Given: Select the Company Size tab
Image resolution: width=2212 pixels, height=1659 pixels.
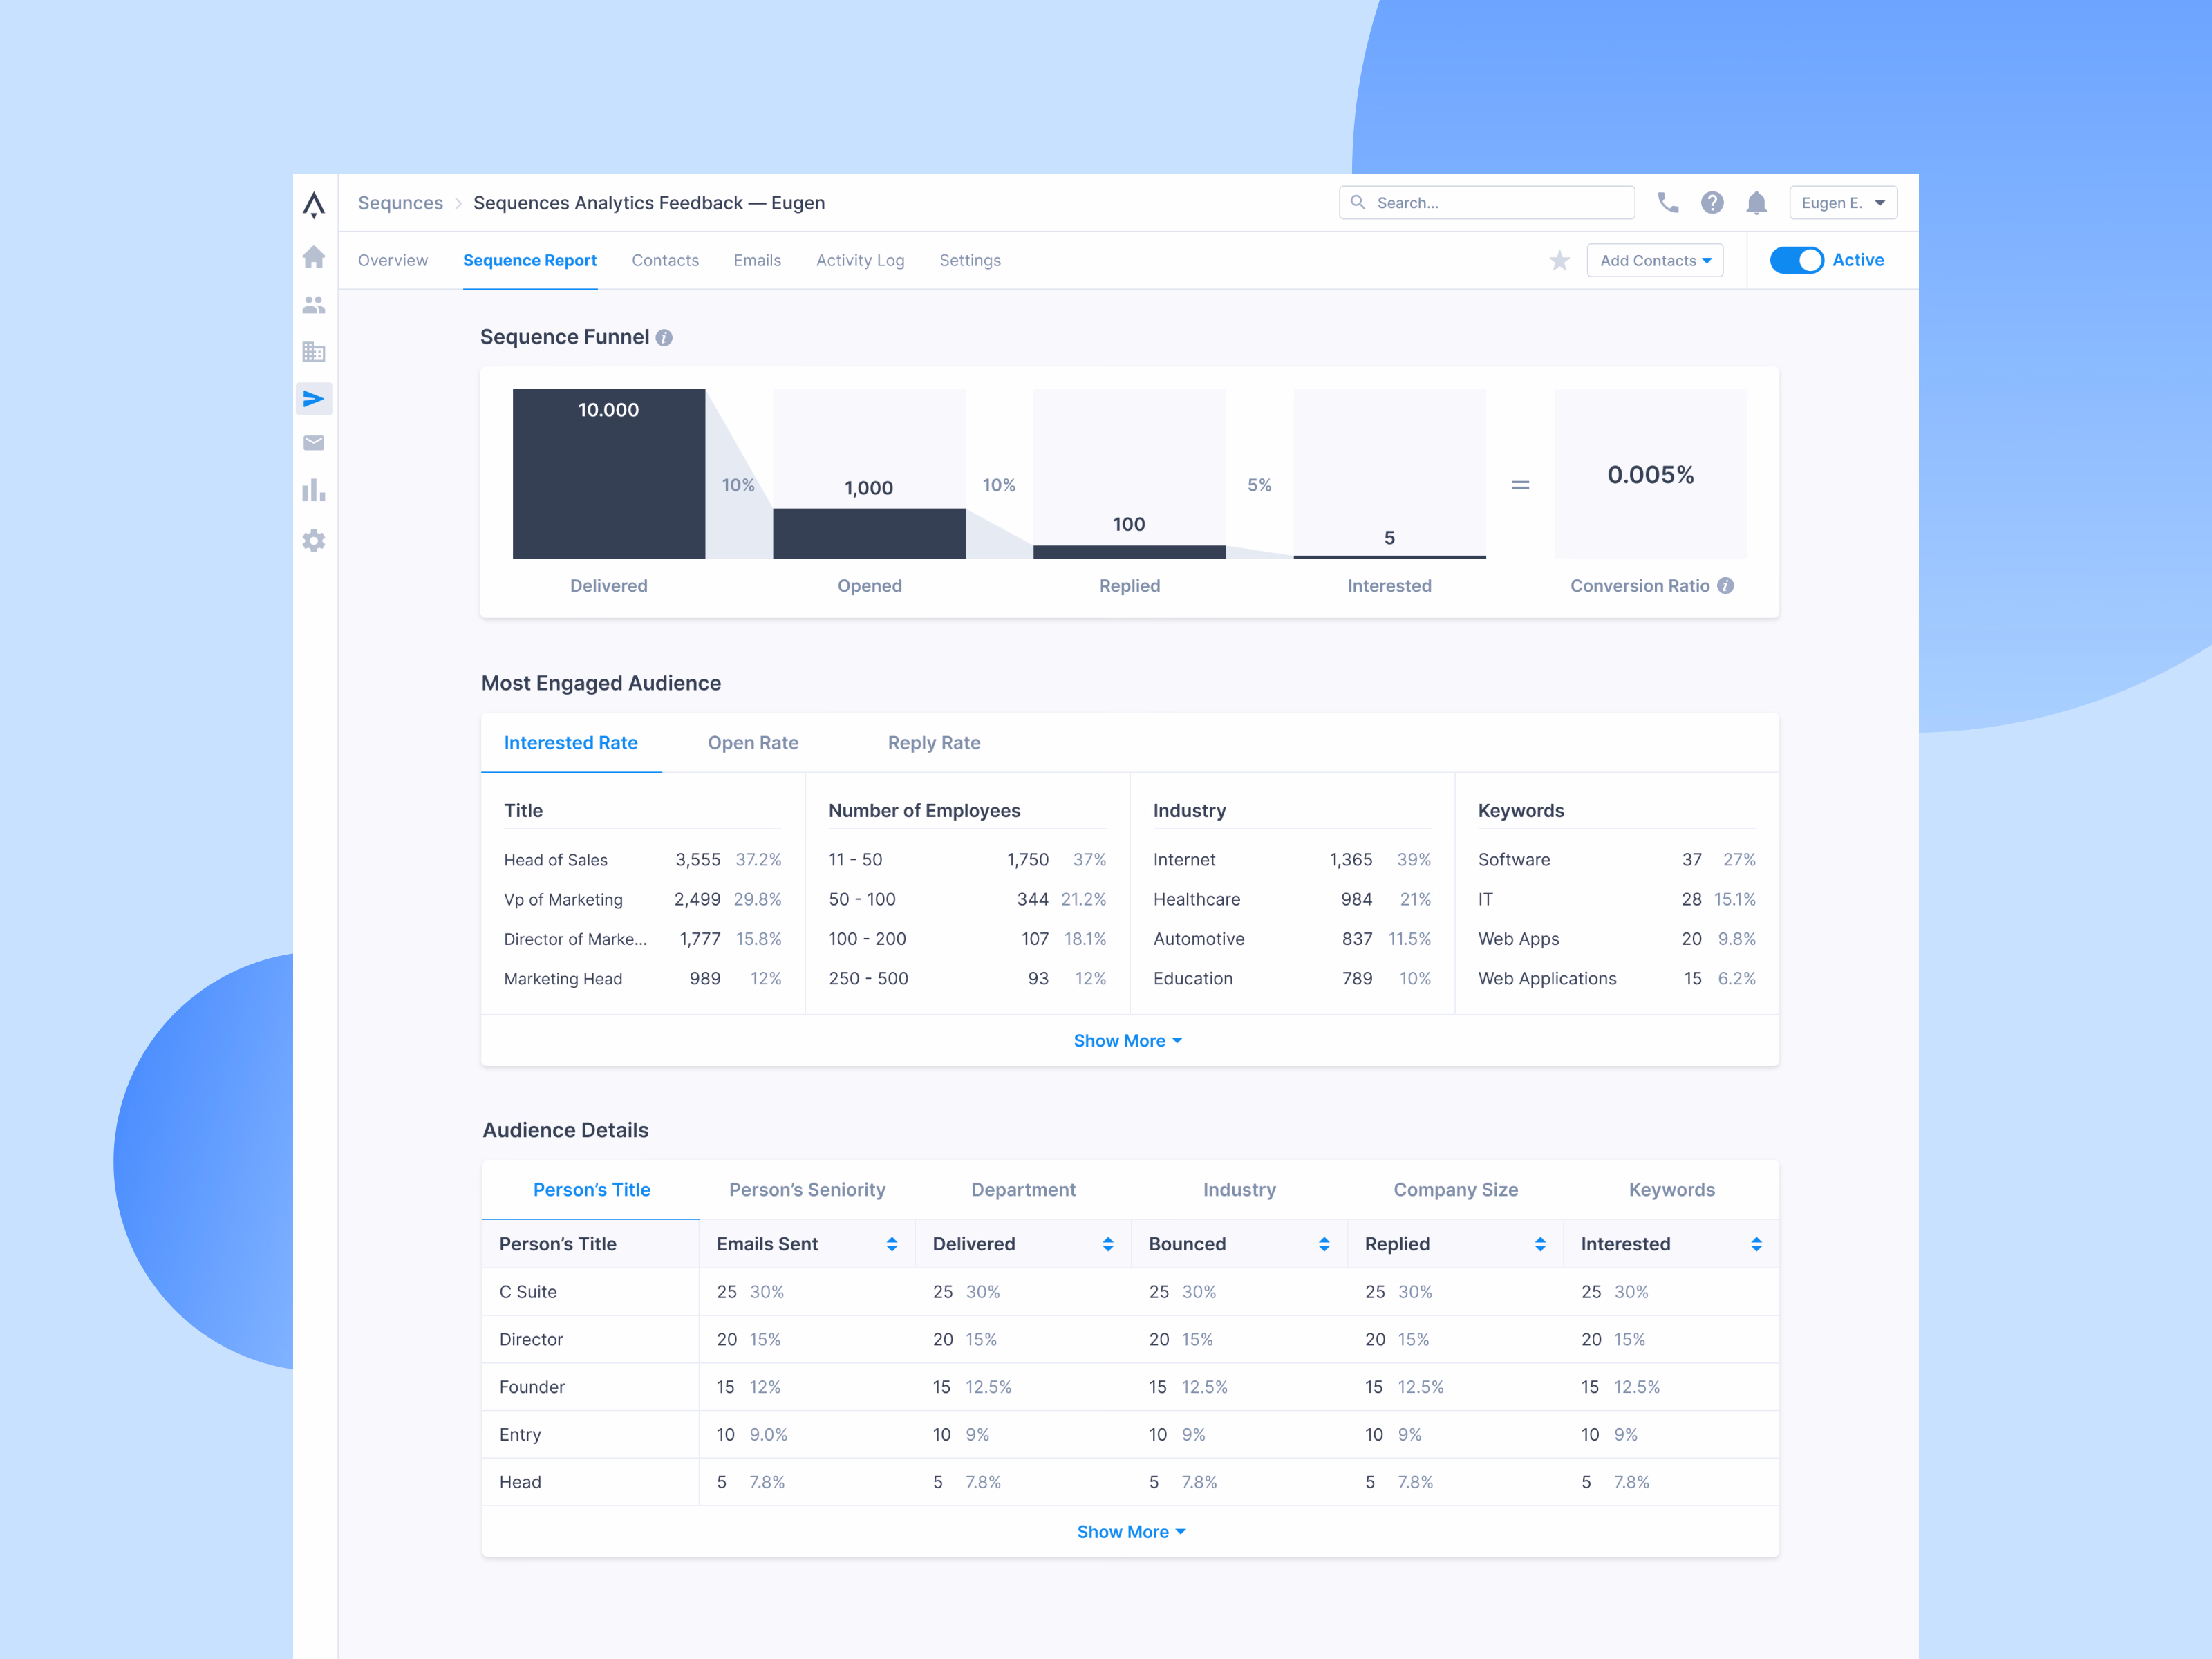Looking at the screenshot, I should click(x=1456, y=1190).
